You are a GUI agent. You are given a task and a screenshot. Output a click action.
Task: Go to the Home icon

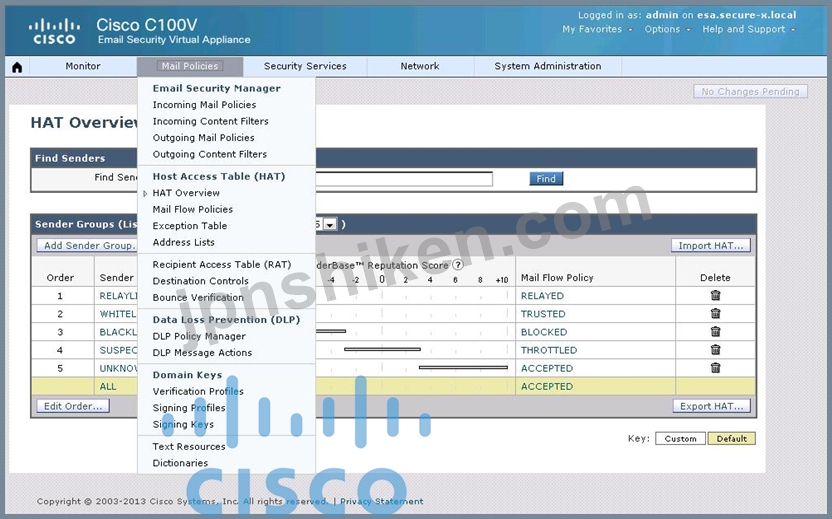point(17,67)
